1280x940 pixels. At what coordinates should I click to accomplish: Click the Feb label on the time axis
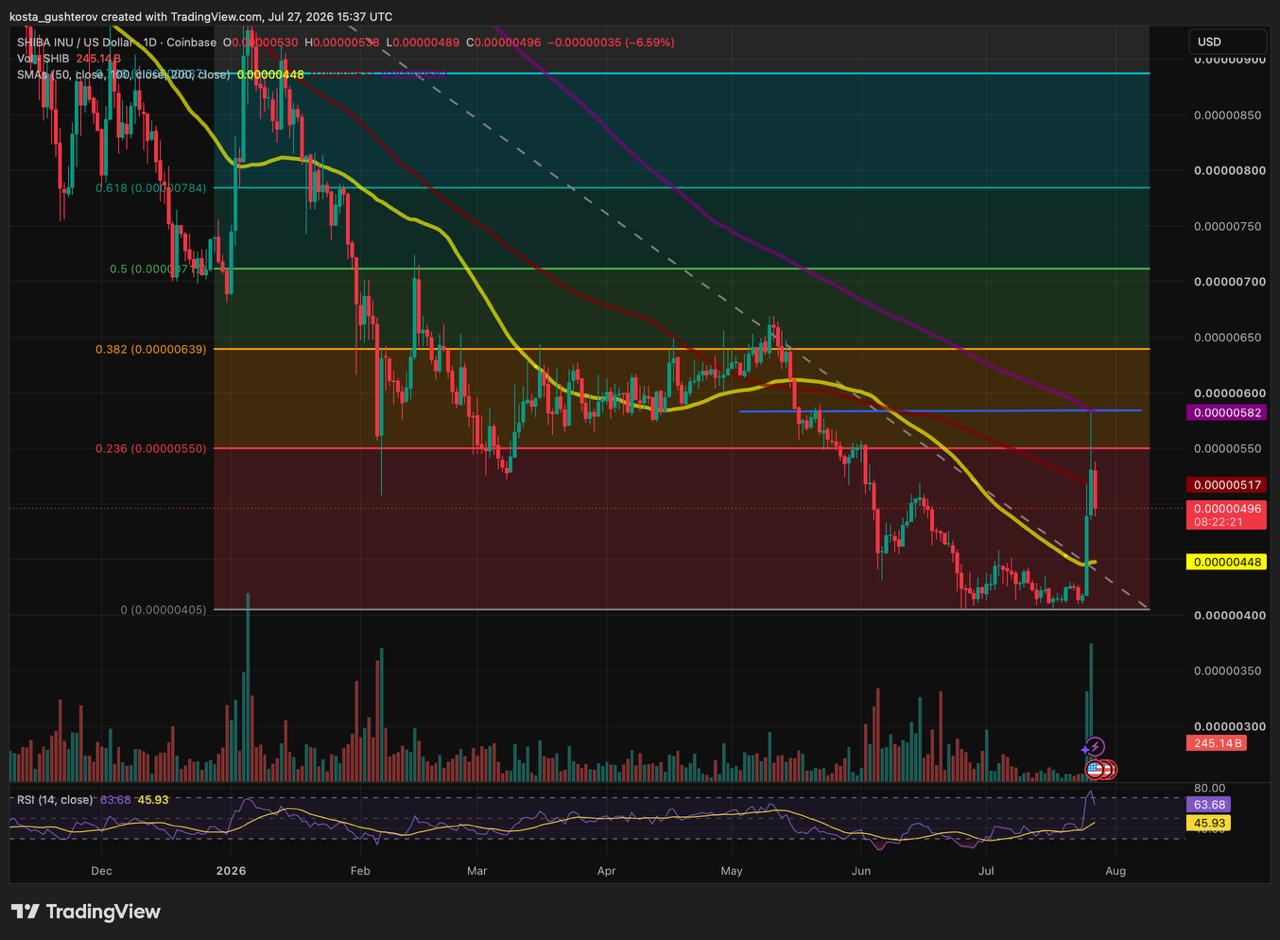pyautogui.click(x=360, y=871)
